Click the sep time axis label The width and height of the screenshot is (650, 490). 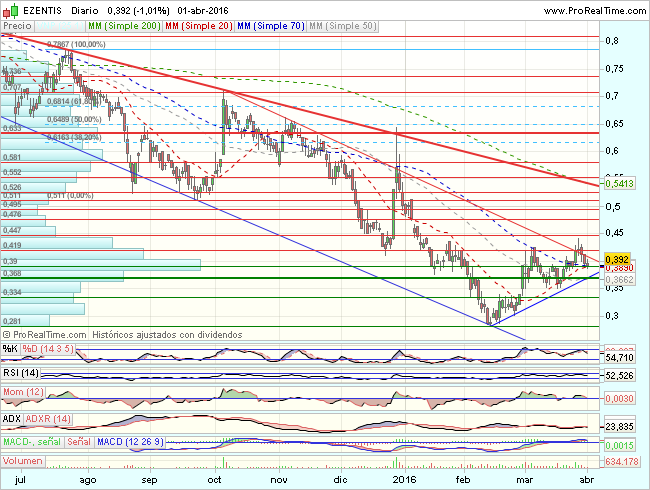149,480
